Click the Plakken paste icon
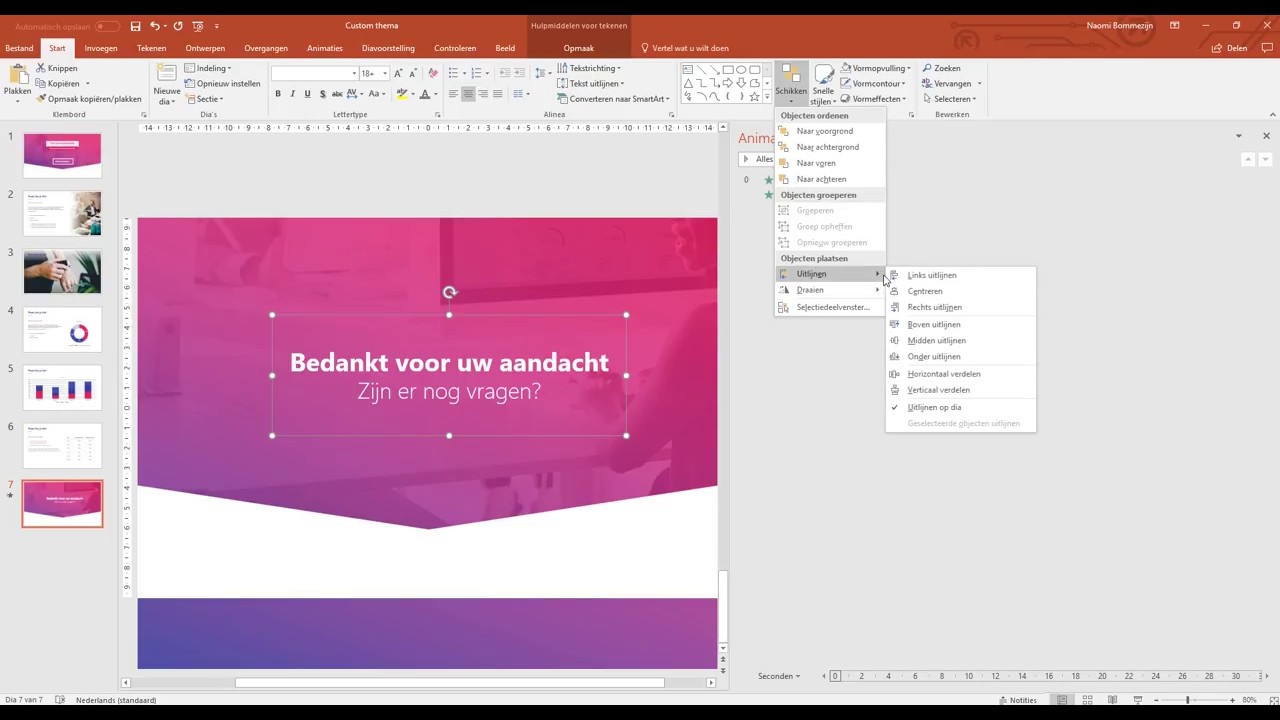This screenshot has width=1280, height=720. 17,75
